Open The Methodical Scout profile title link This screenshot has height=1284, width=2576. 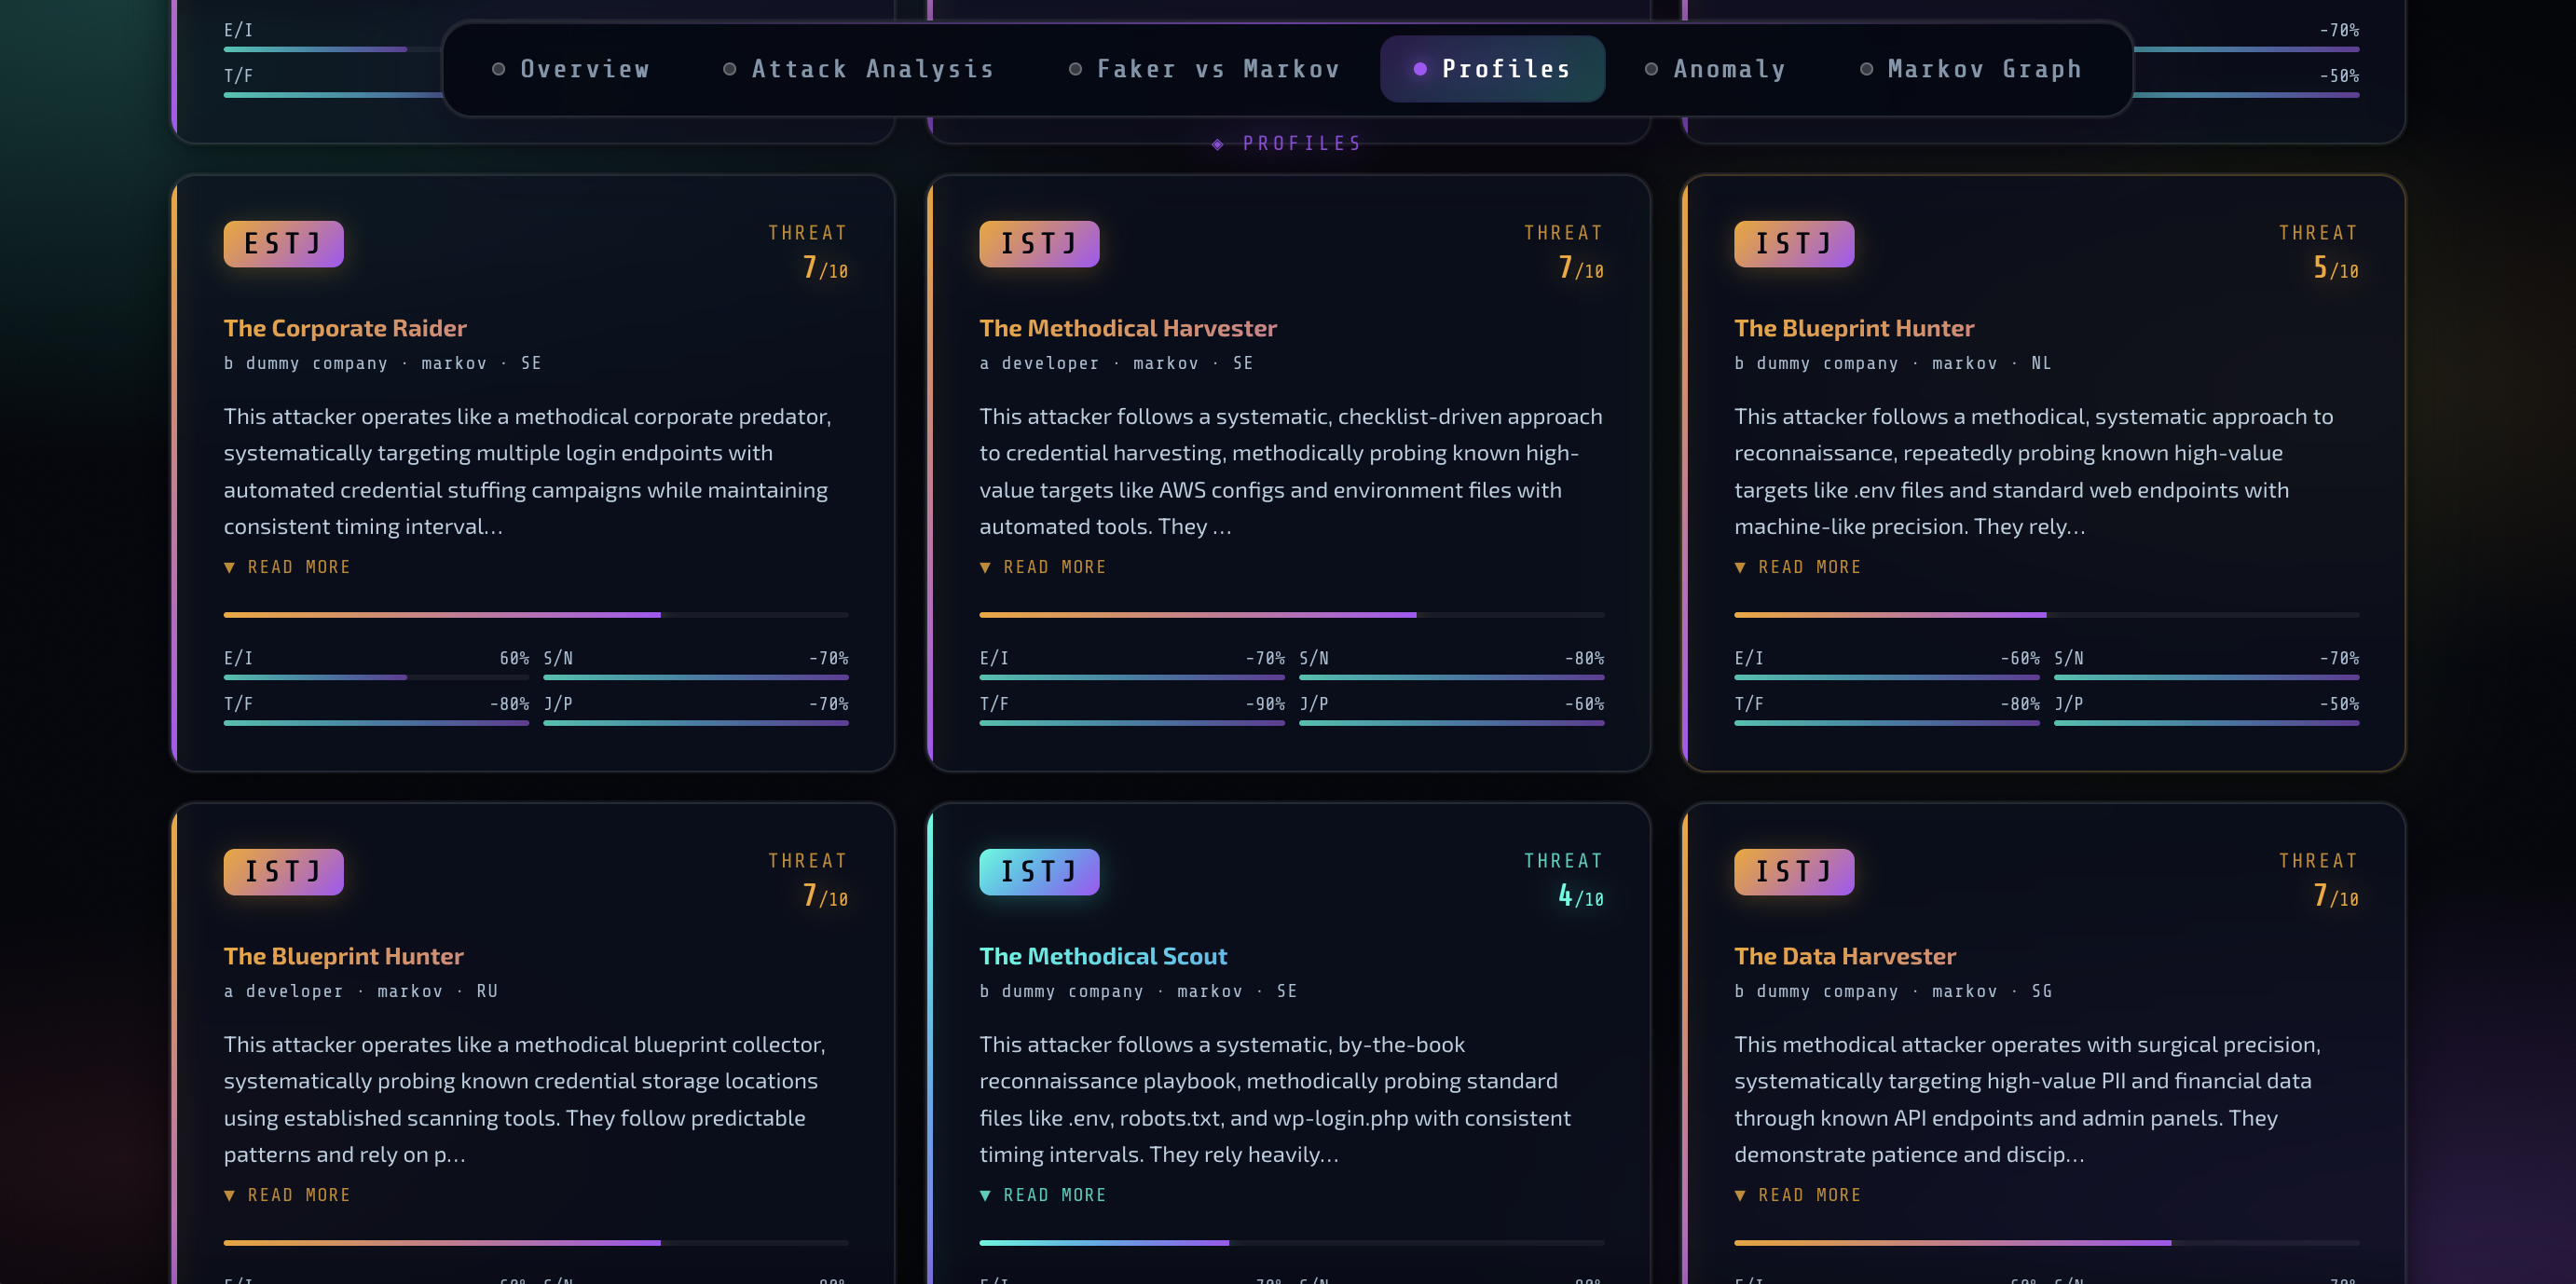pos(1103,955)
